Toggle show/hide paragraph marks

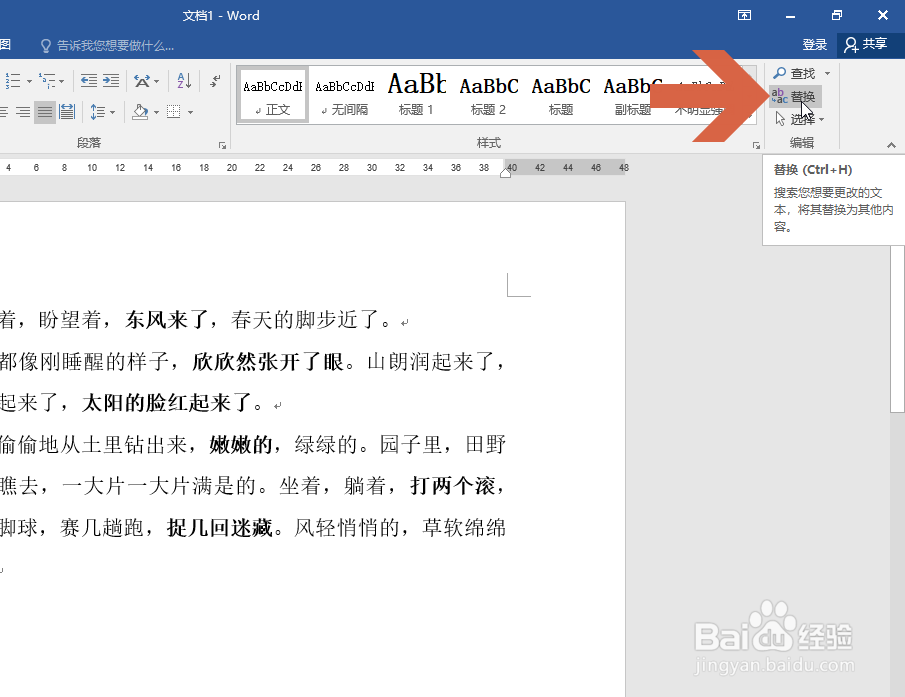215,81
